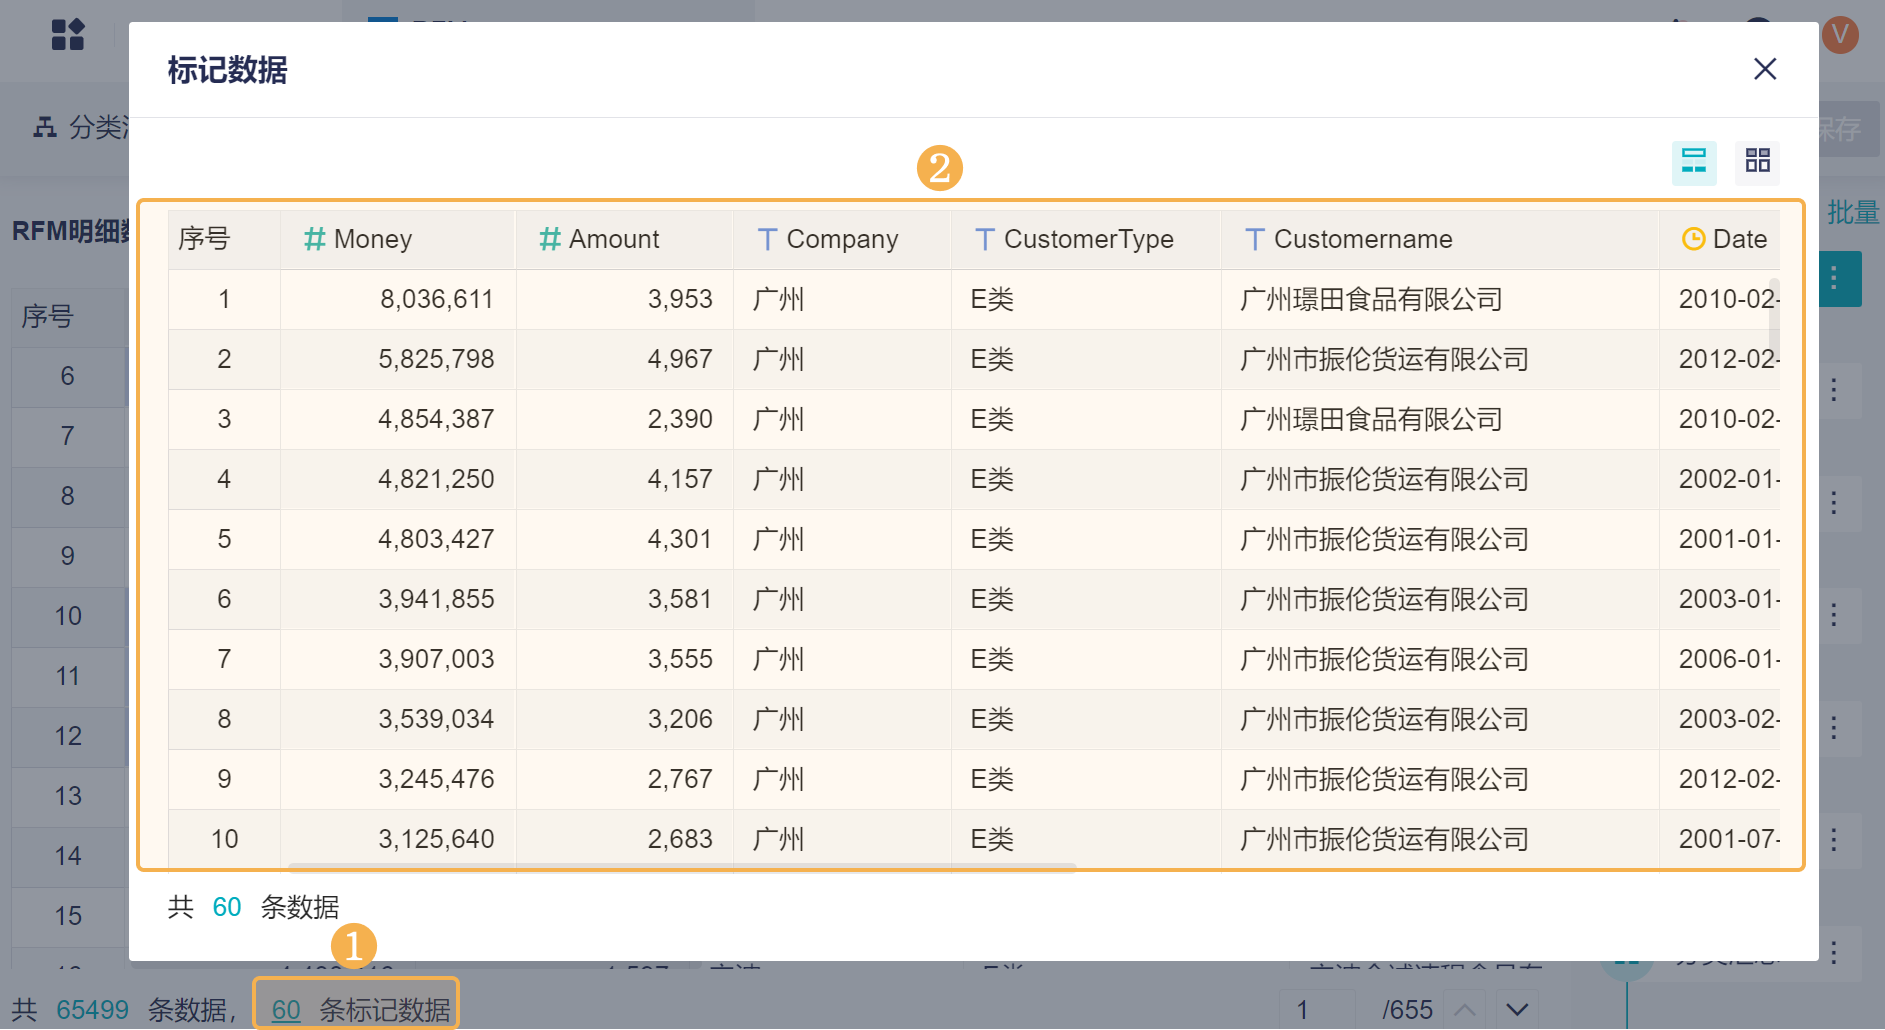
Task: Switch to card grid view icon
Action: coord(1757,161)
